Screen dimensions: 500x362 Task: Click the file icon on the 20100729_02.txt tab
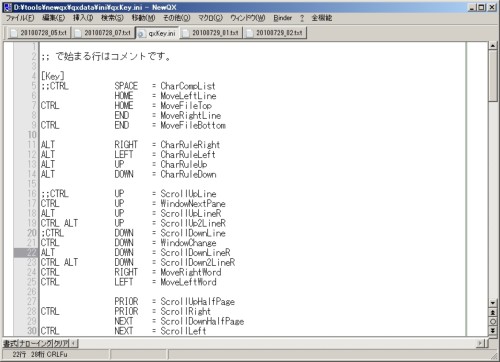coord(249,33)
